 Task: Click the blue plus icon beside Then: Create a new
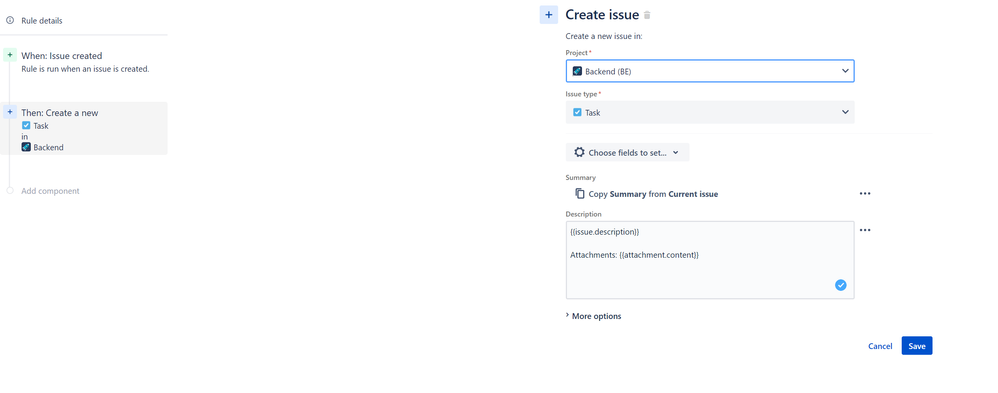tap(10, 112)
